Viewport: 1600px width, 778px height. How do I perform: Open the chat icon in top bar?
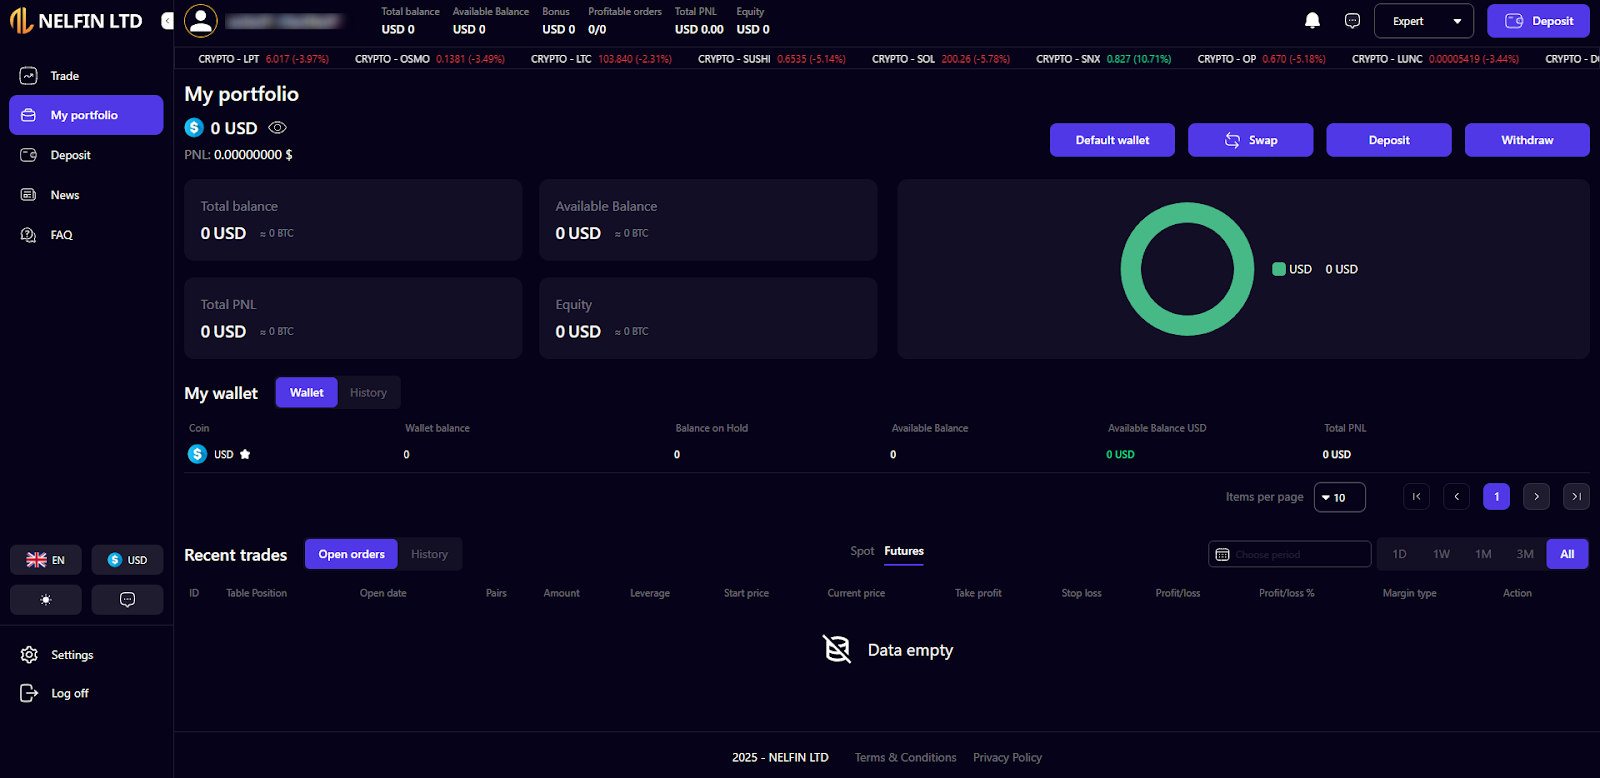(1352, 21)
